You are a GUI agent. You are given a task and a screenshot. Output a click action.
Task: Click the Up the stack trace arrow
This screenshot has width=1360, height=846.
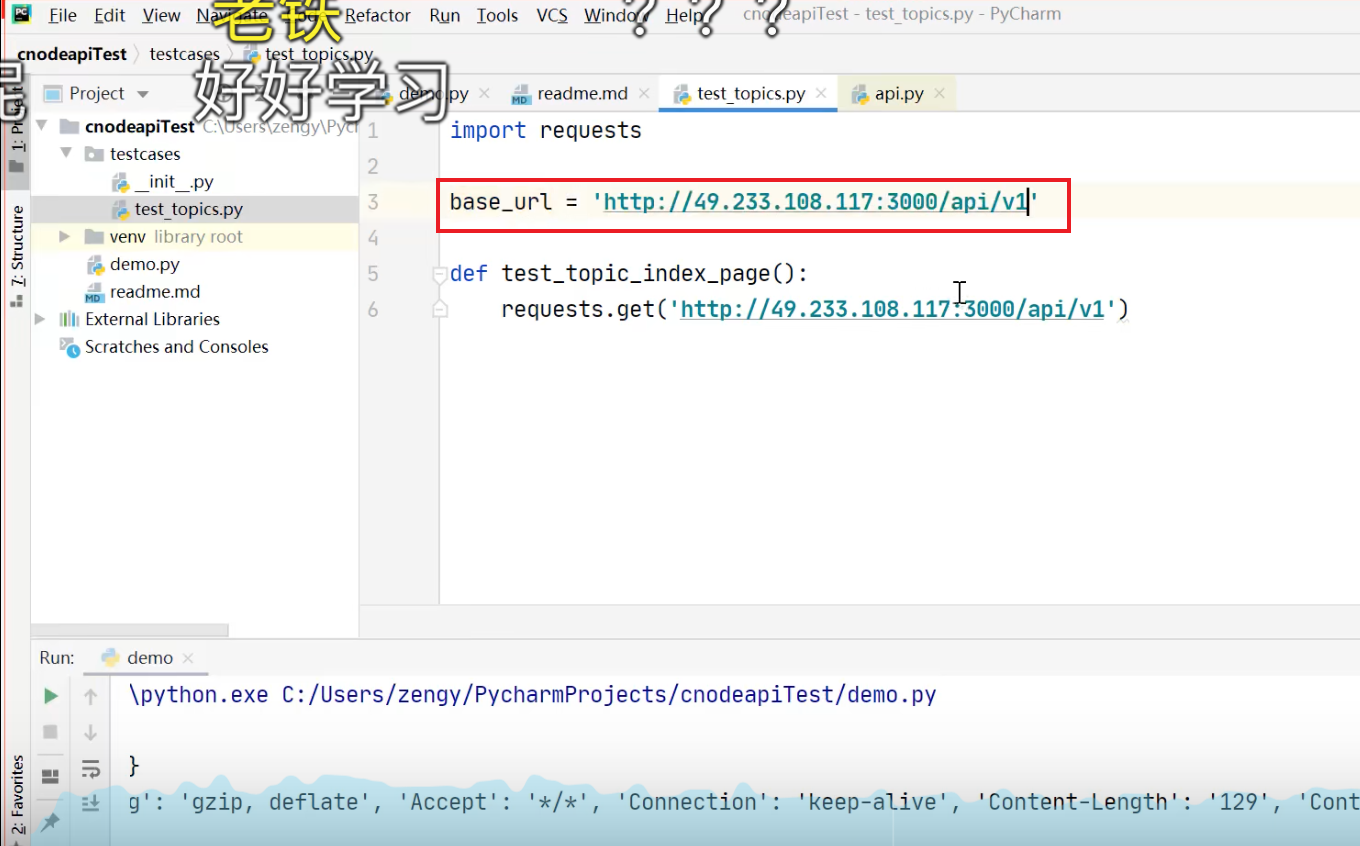[90, 696]
